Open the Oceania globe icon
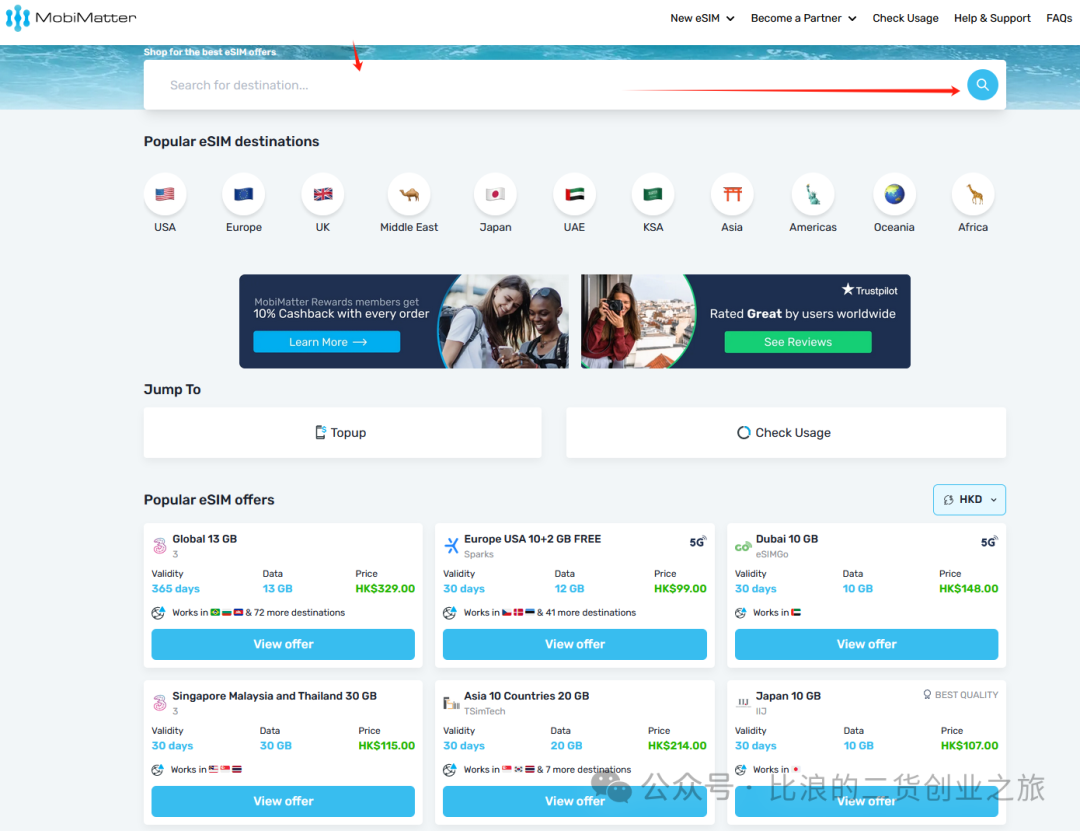Screen dimensions: 1080x831 pos(894,194)
